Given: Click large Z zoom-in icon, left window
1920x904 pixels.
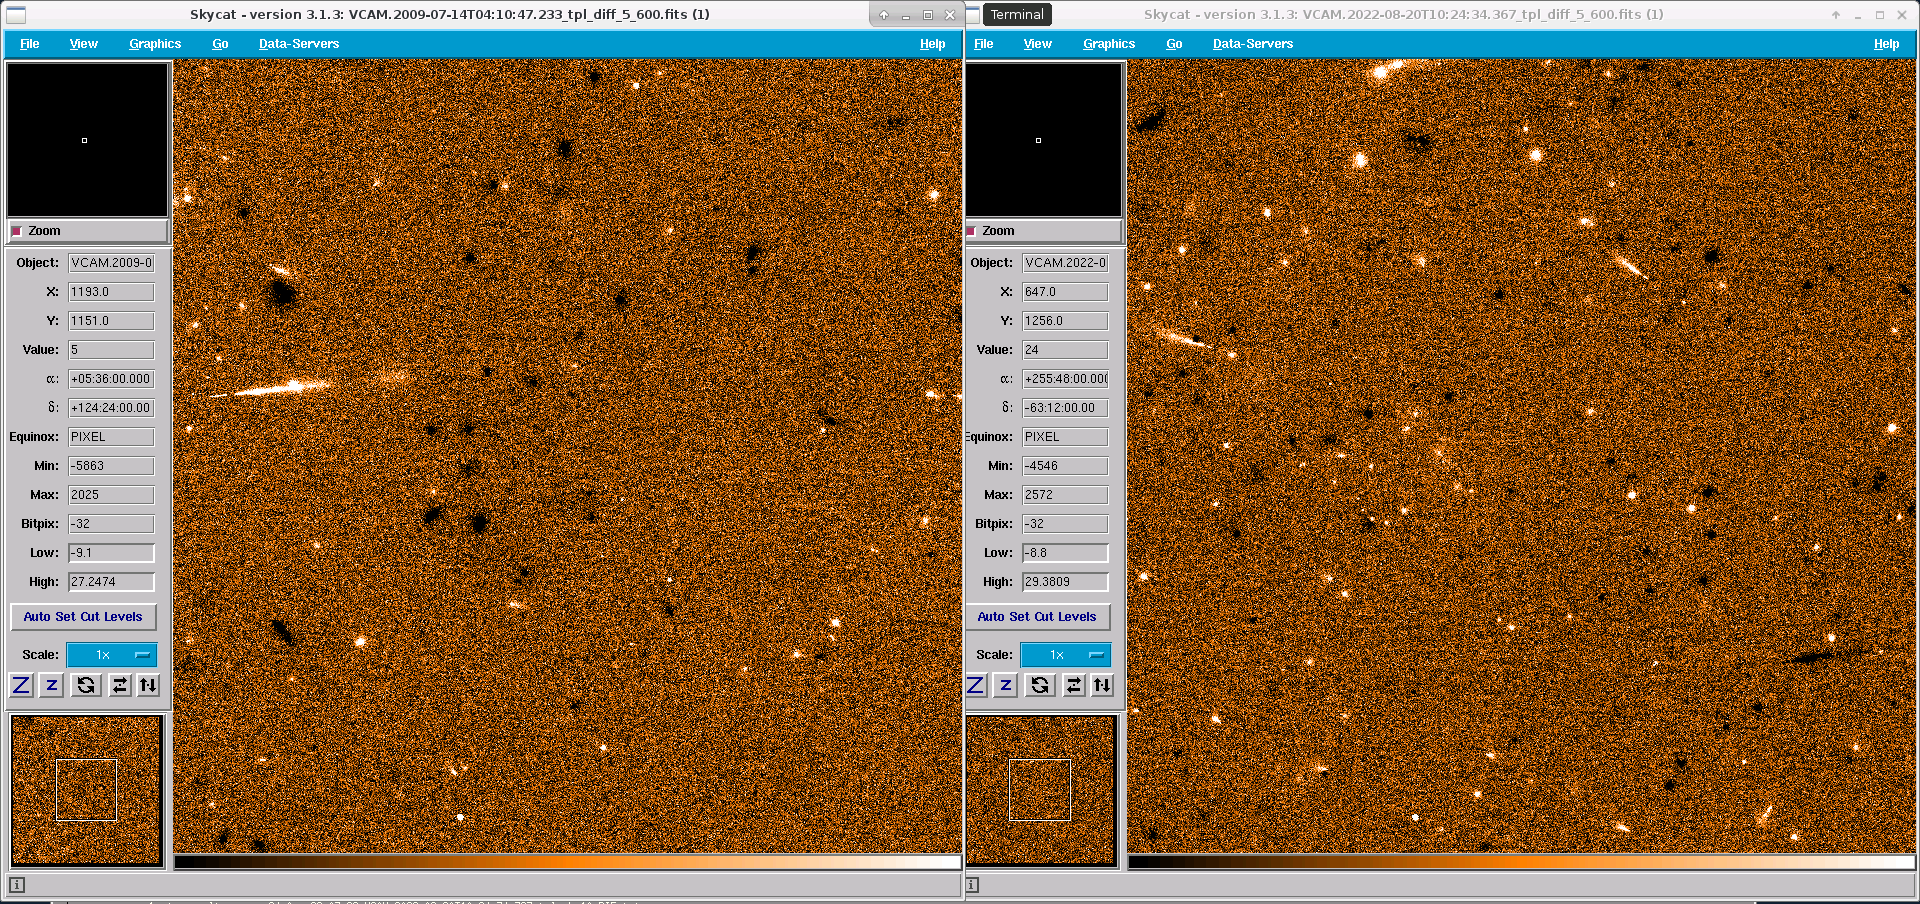Looking at the screenshot, I should [x=21, y=685].
